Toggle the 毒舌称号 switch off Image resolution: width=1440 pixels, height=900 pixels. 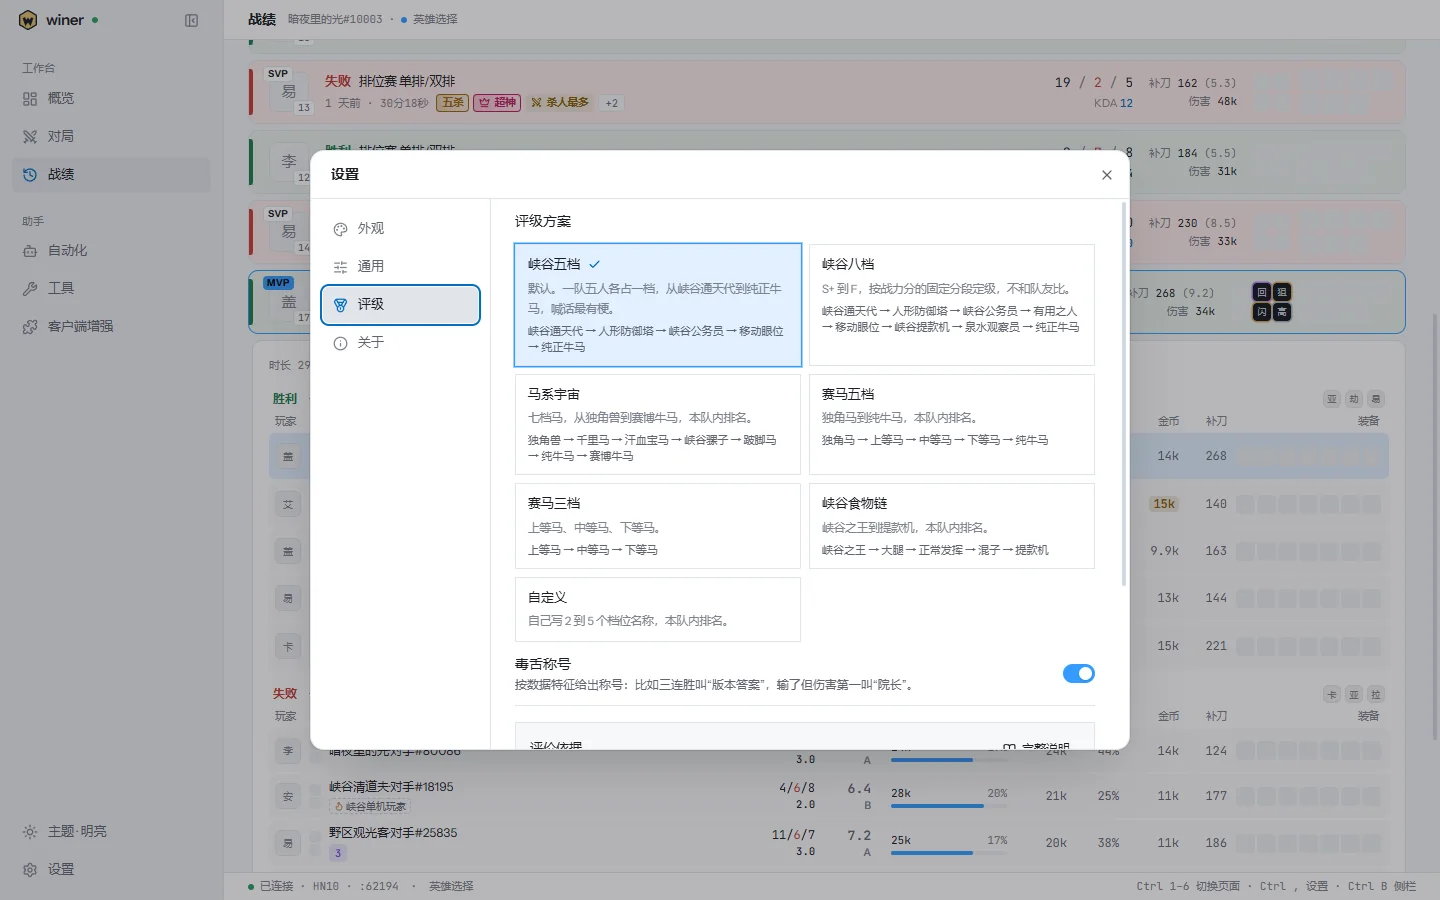[1078, 674]
